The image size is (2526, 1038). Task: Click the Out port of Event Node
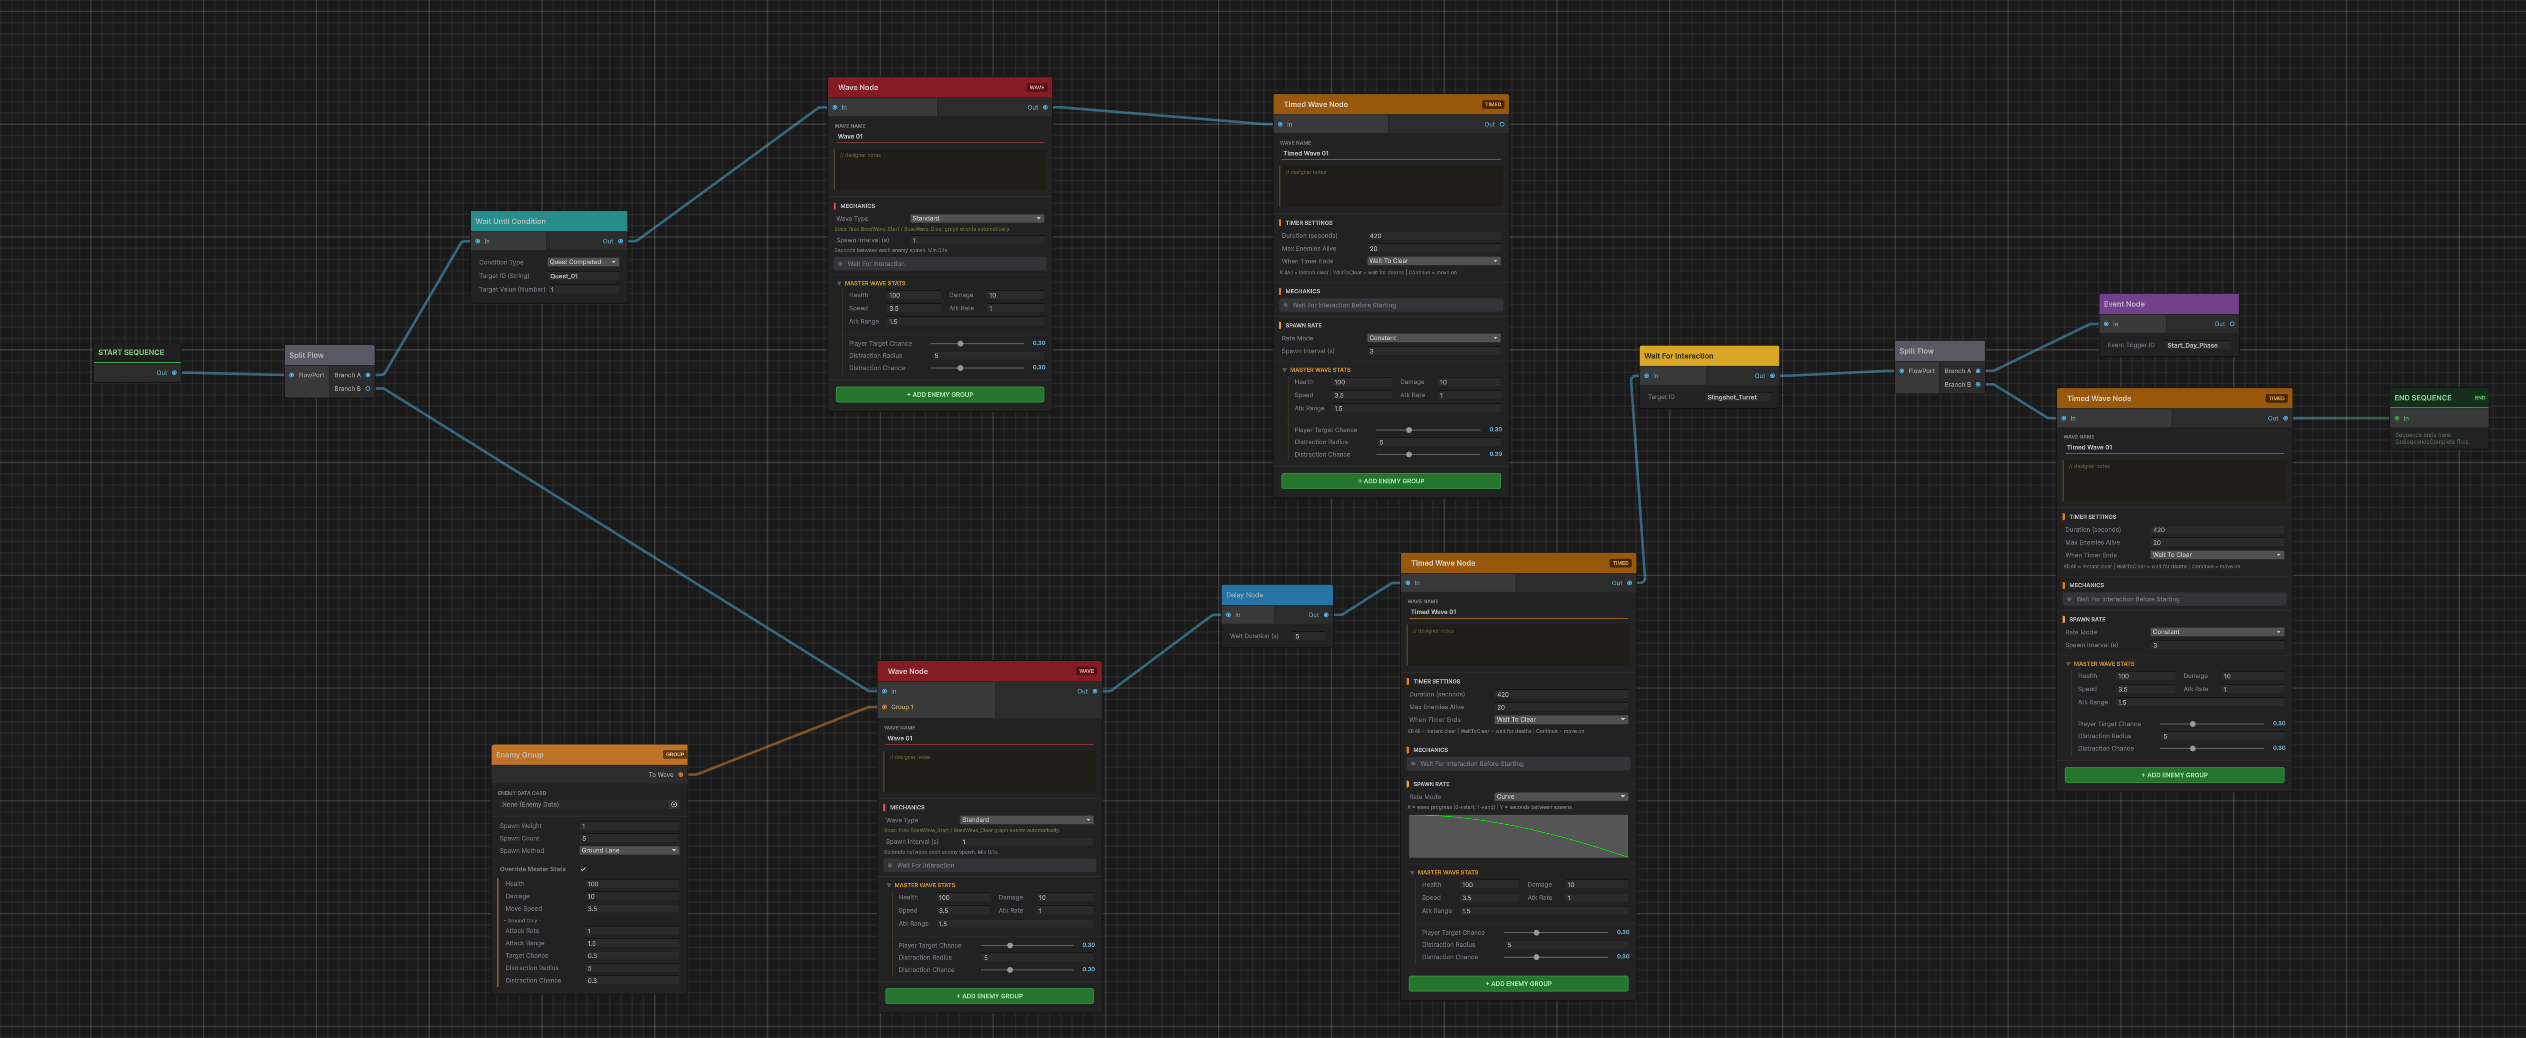pos(2232,324)
